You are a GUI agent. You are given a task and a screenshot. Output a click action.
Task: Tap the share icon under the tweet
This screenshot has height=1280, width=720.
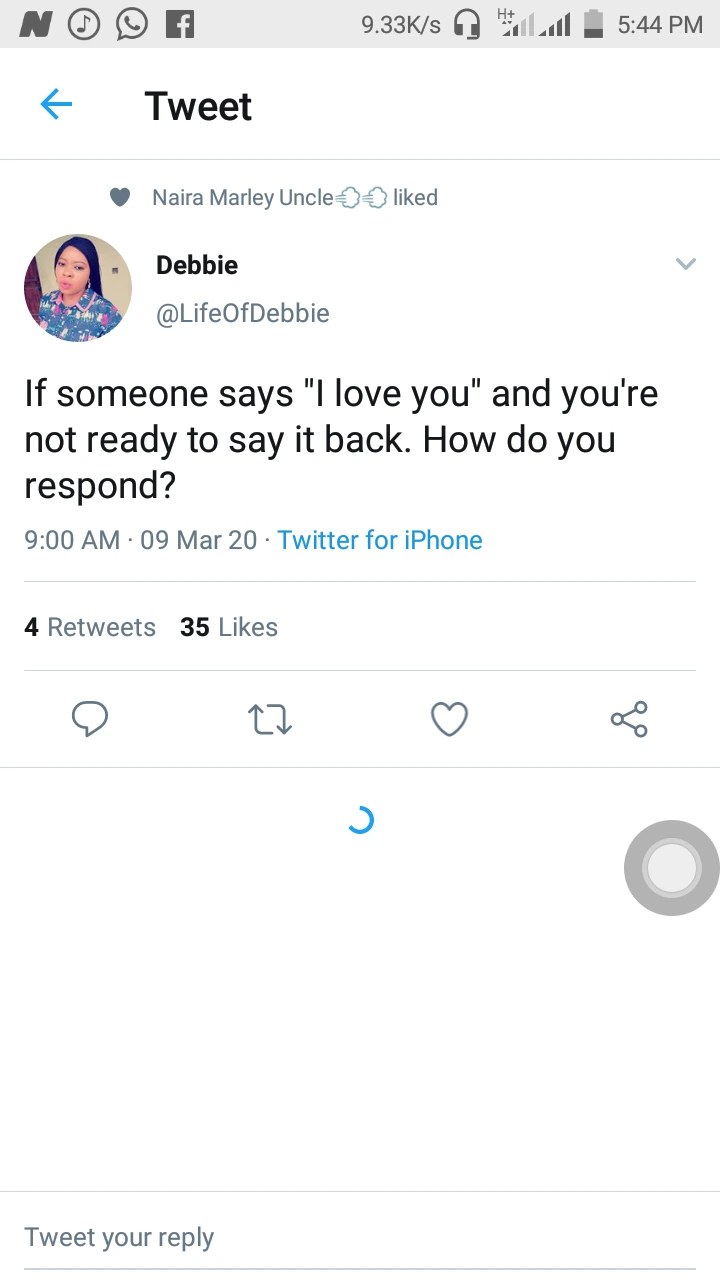(x=629, y=718)
